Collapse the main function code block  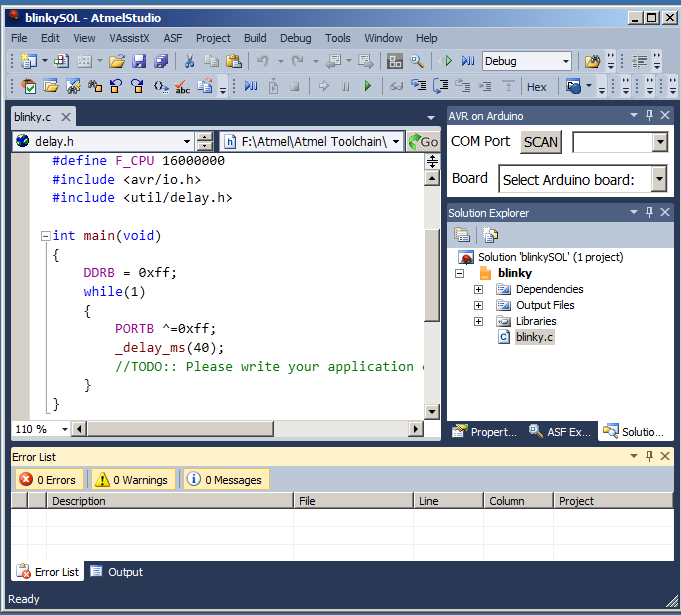tap(45, 236)
